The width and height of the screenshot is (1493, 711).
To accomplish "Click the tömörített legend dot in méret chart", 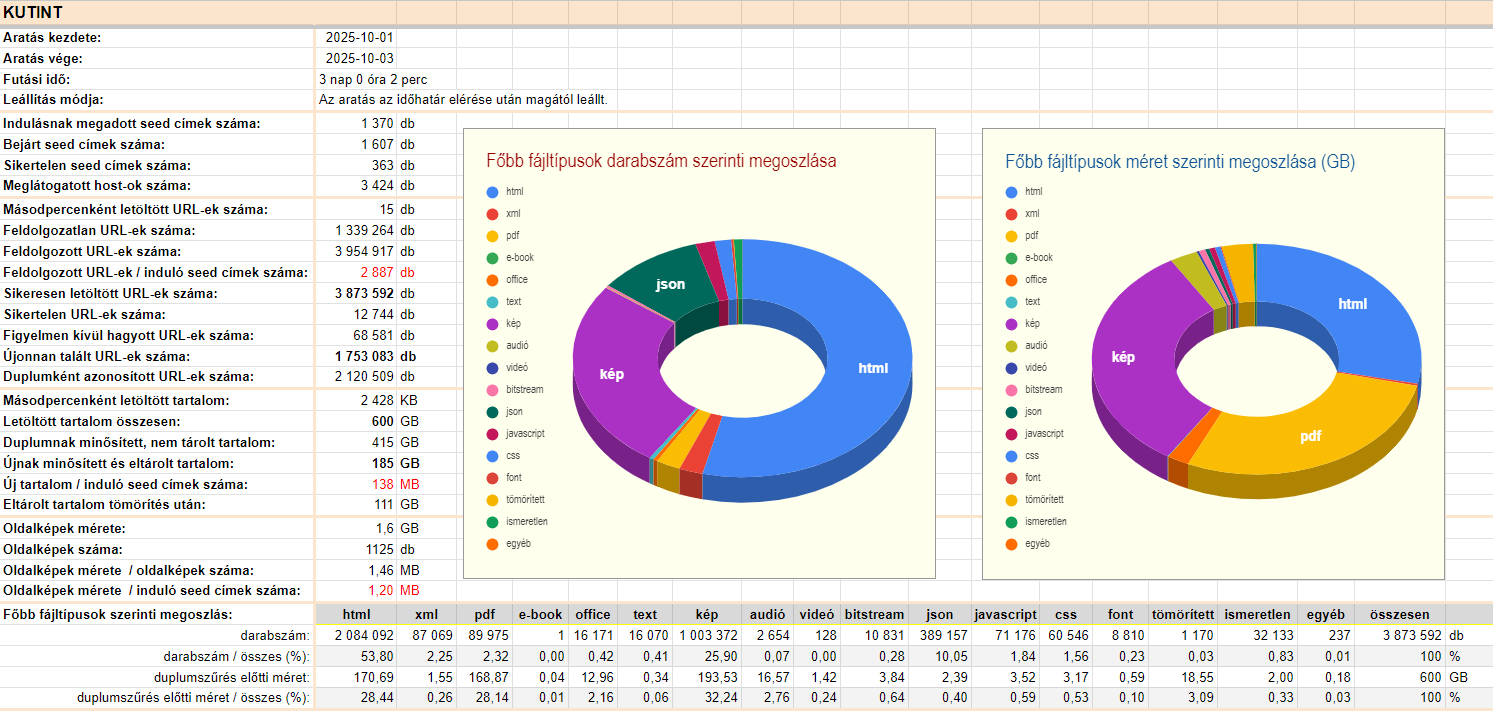I will pyautogui.click(x=1011, y=499).
